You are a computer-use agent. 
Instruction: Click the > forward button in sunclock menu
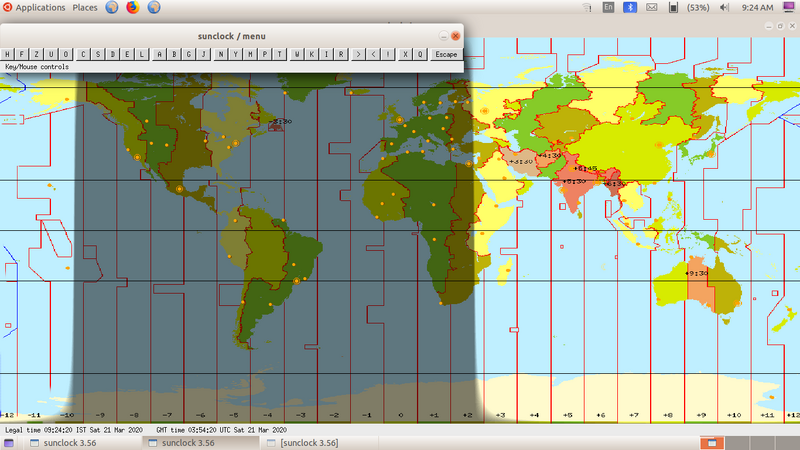(x=359, y=54)
